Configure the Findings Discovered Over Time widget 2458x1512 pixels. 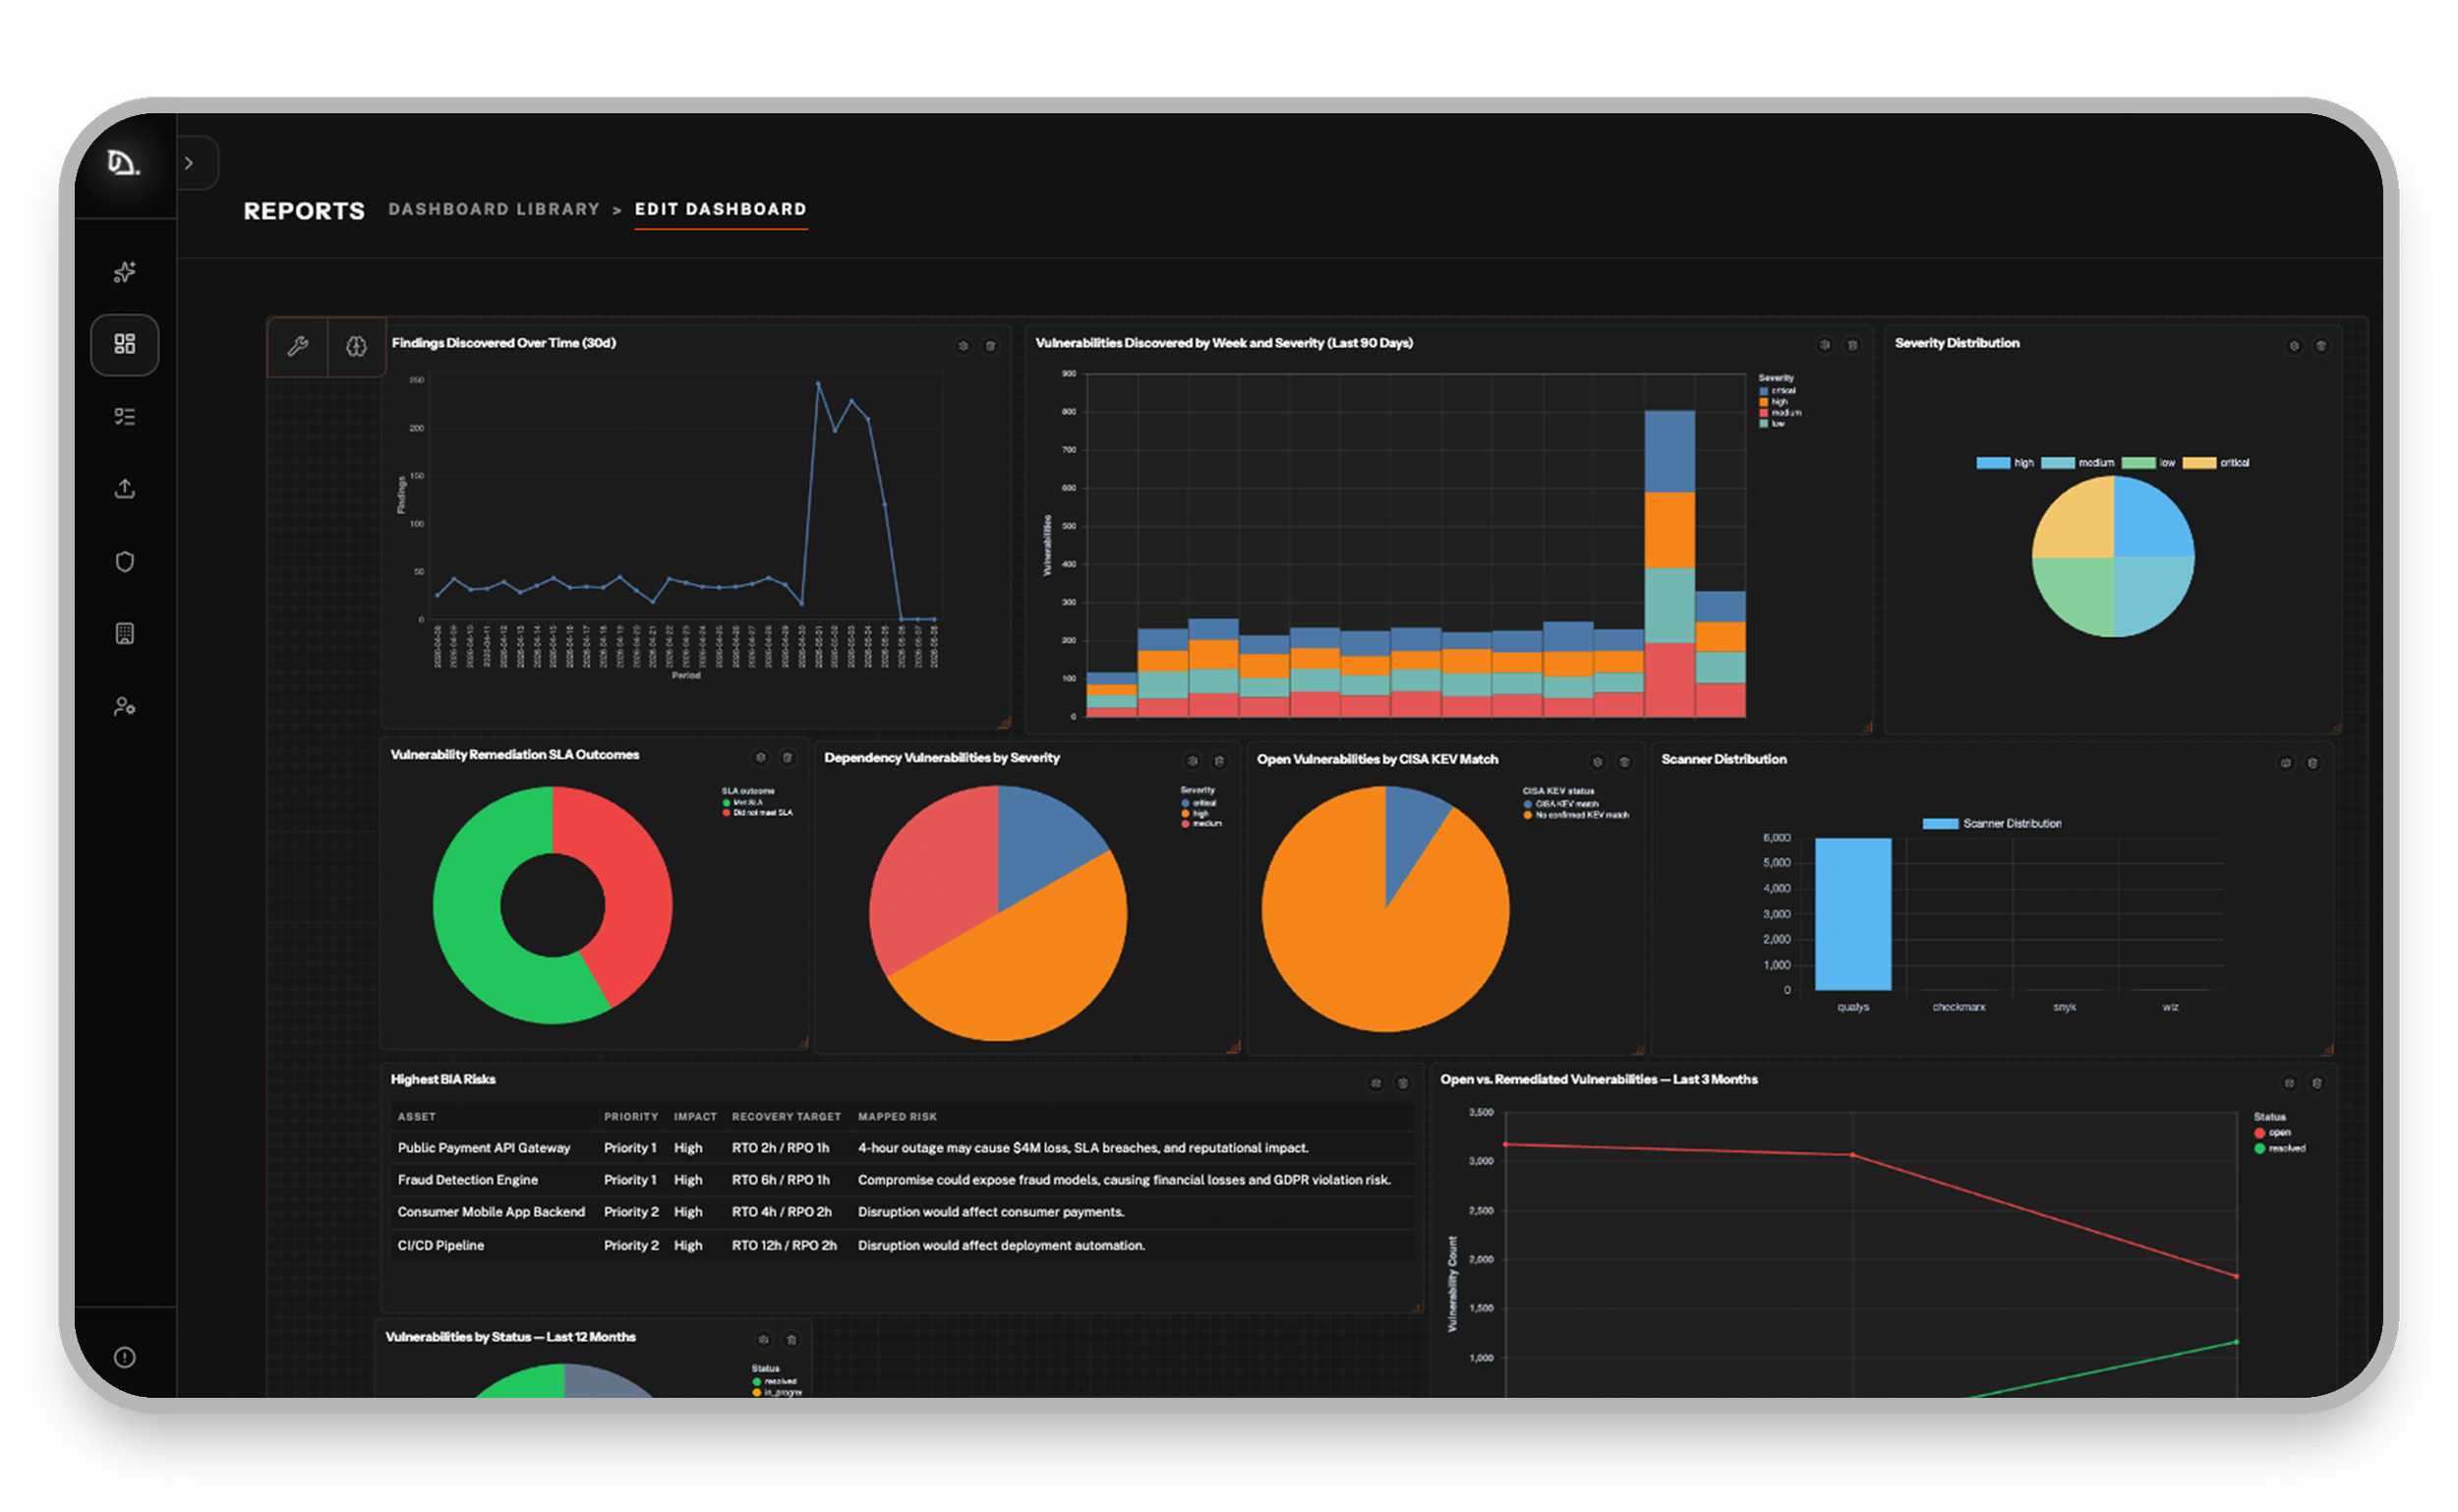[x=963, y=346]
